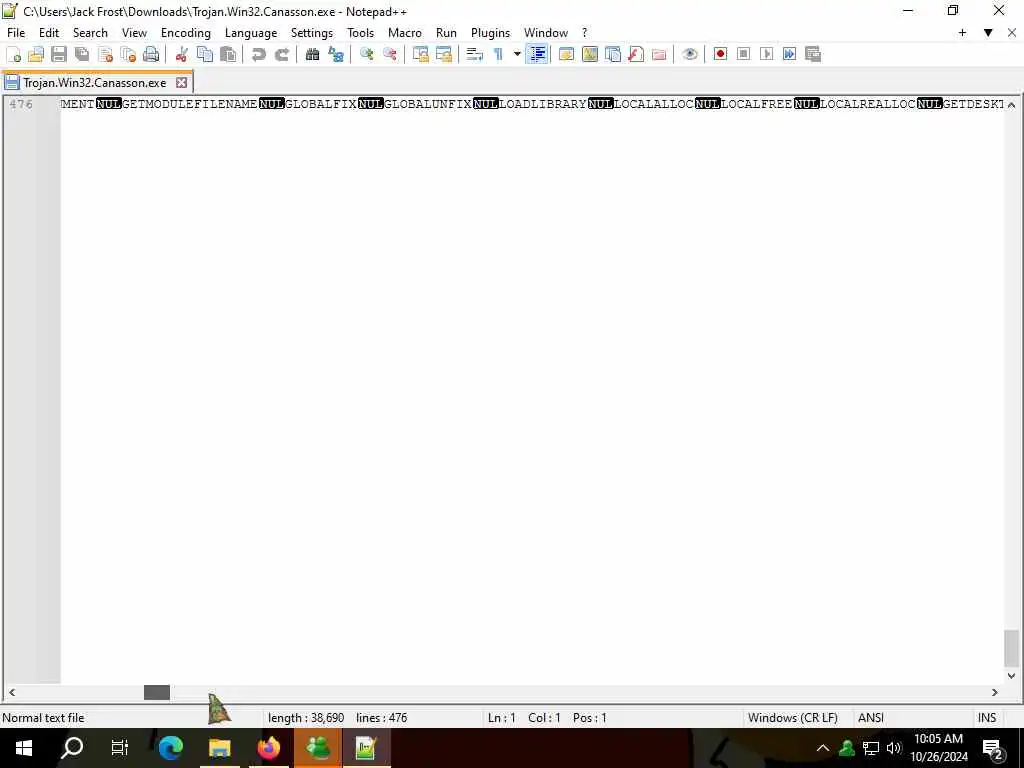This screenshot has height=768, width=1024.
Task: Click Run macro multiple times icon
Action: (790, 54)
